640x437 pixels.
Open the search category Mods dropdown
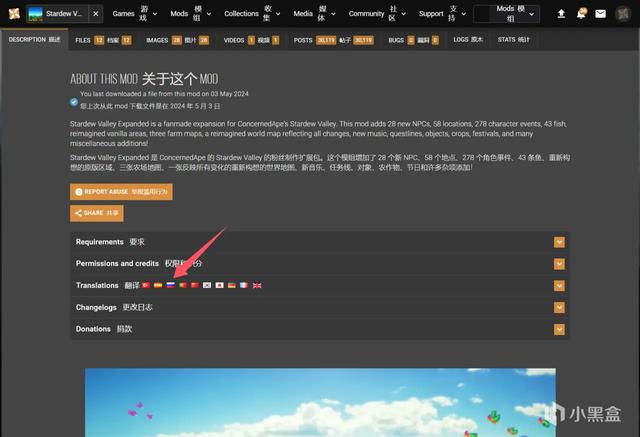pos(515,14)
